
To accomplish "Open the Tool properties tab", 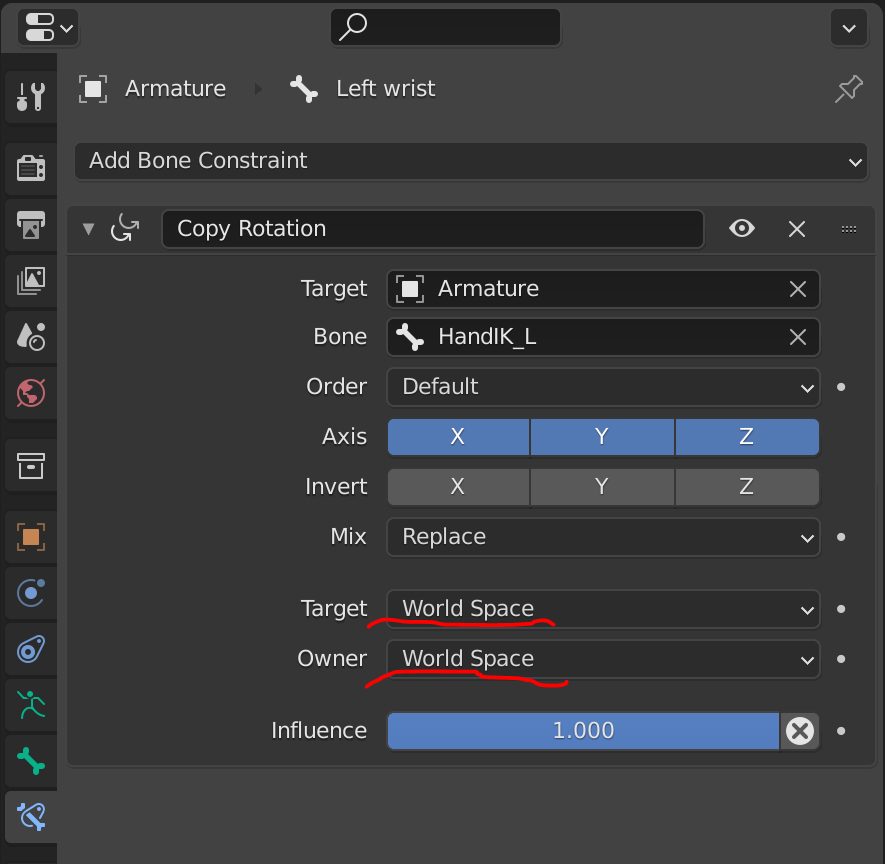I will click(30, 97).
